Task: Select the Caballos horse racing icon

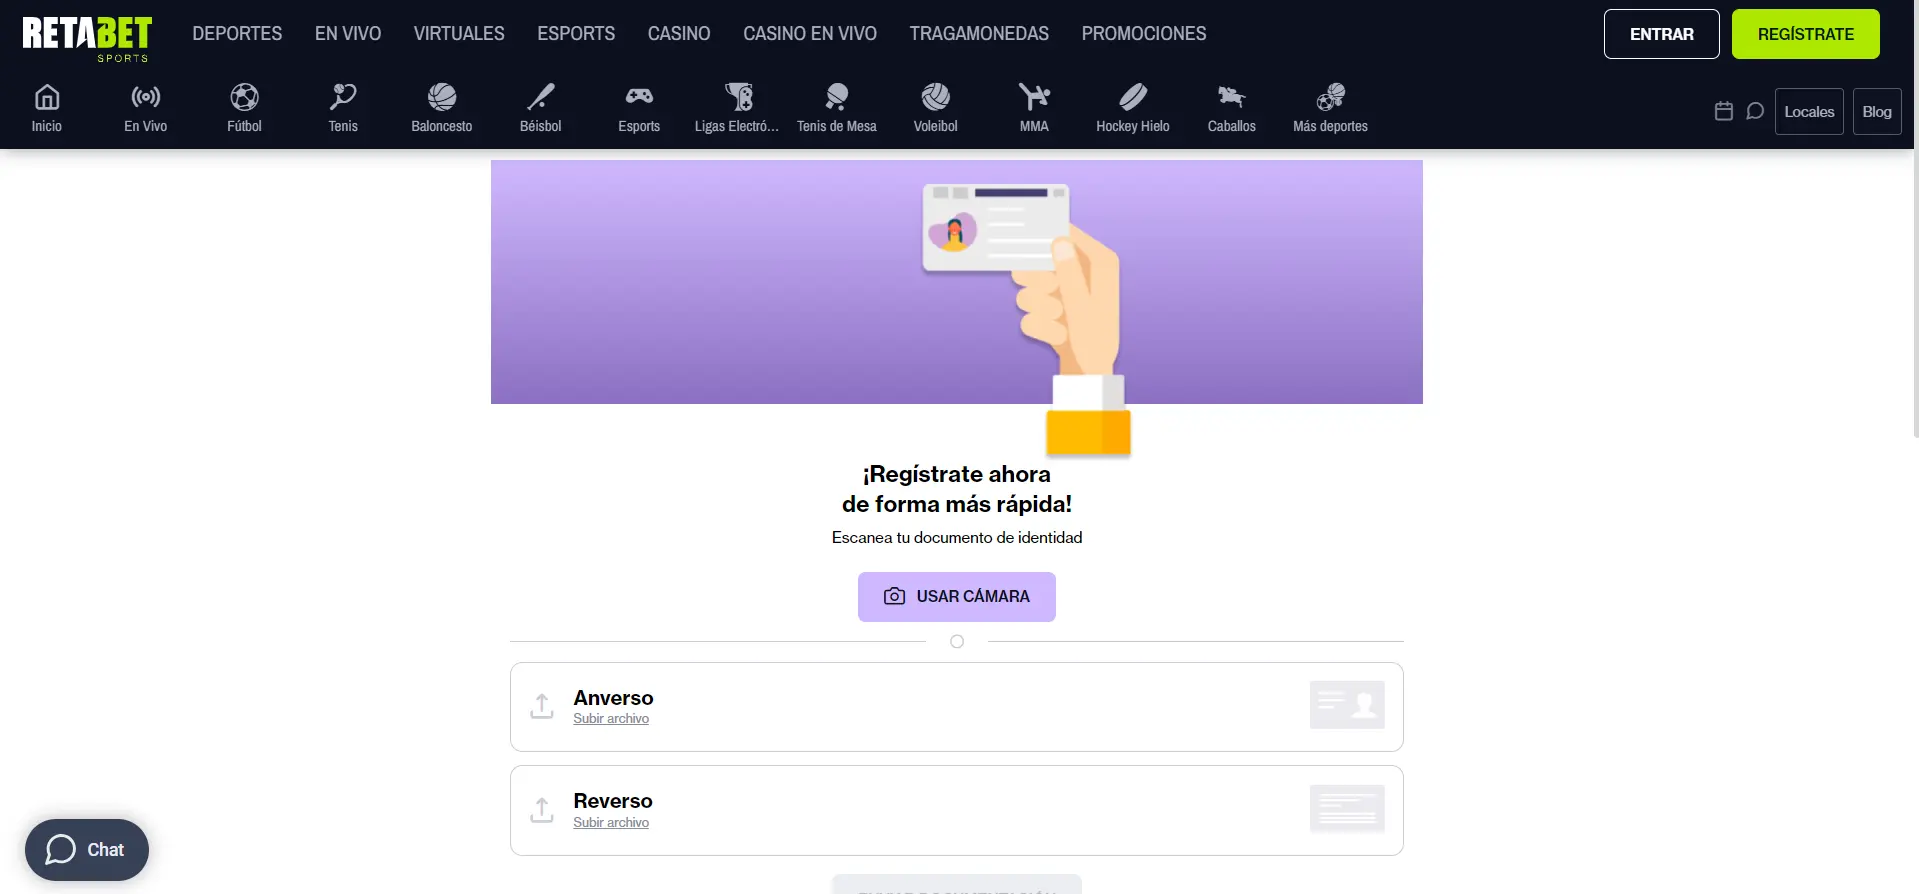Action: [x=1231, y=97]
